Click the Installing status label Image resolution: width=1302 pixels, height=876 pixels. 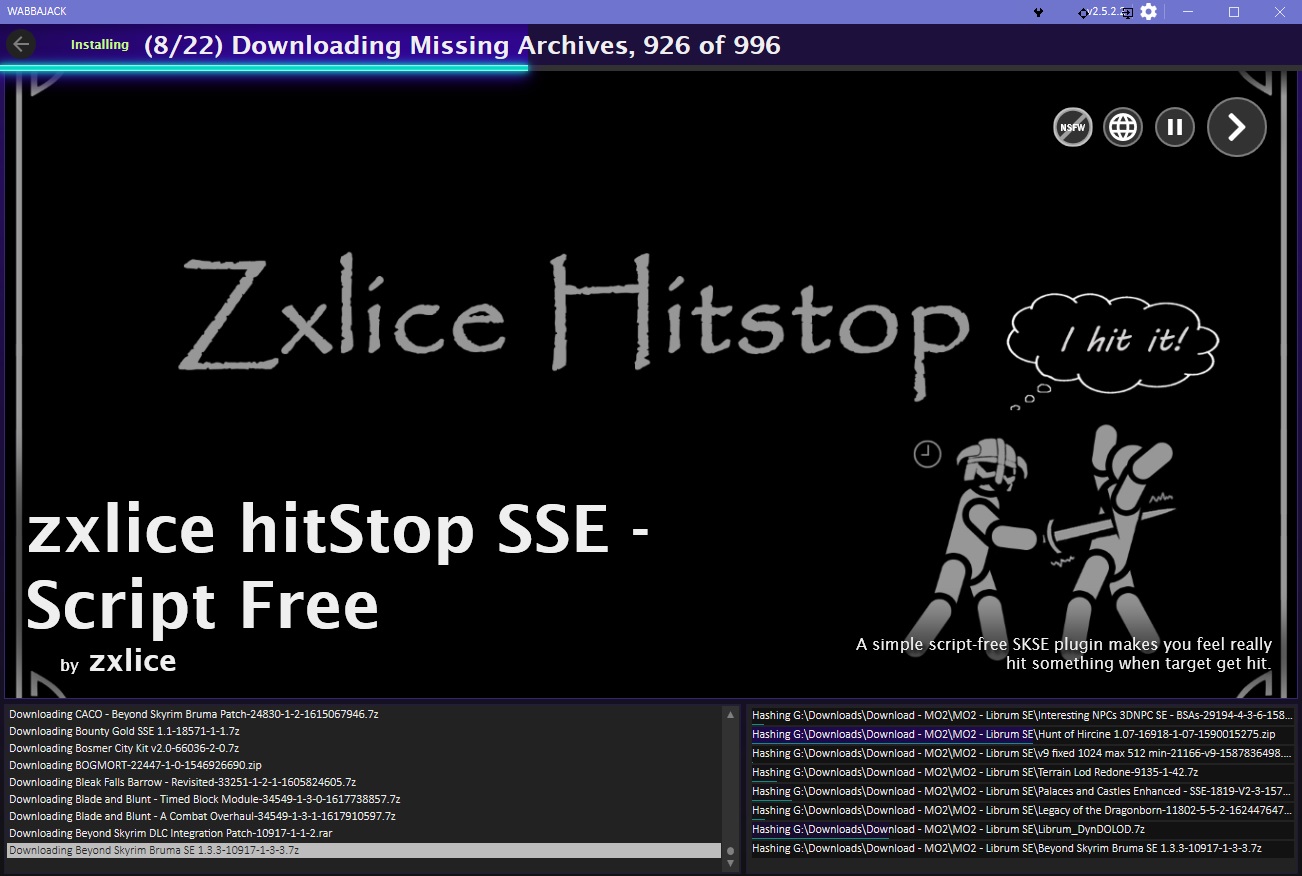pos(100,44)
